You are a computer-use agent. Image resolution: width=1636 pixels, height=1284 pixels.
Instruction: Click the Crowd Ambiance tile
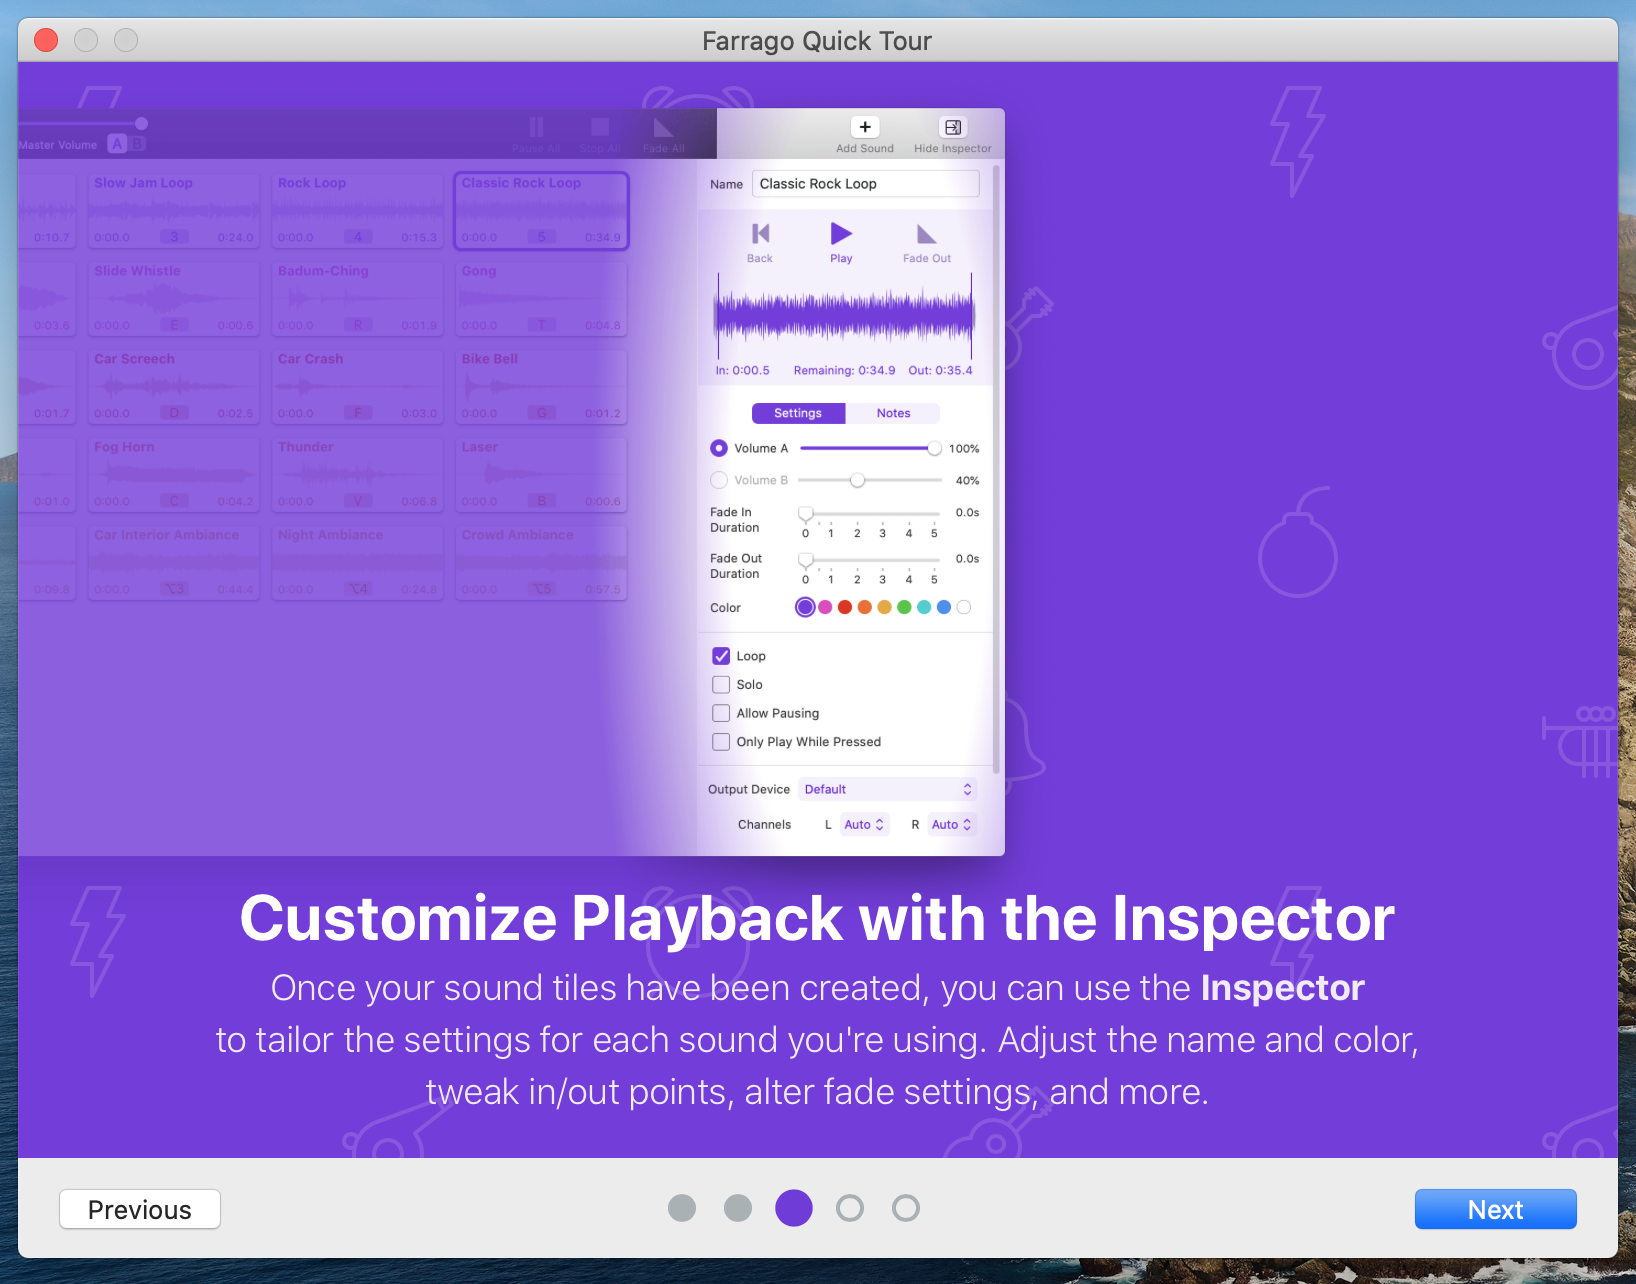tap(541, 563)
